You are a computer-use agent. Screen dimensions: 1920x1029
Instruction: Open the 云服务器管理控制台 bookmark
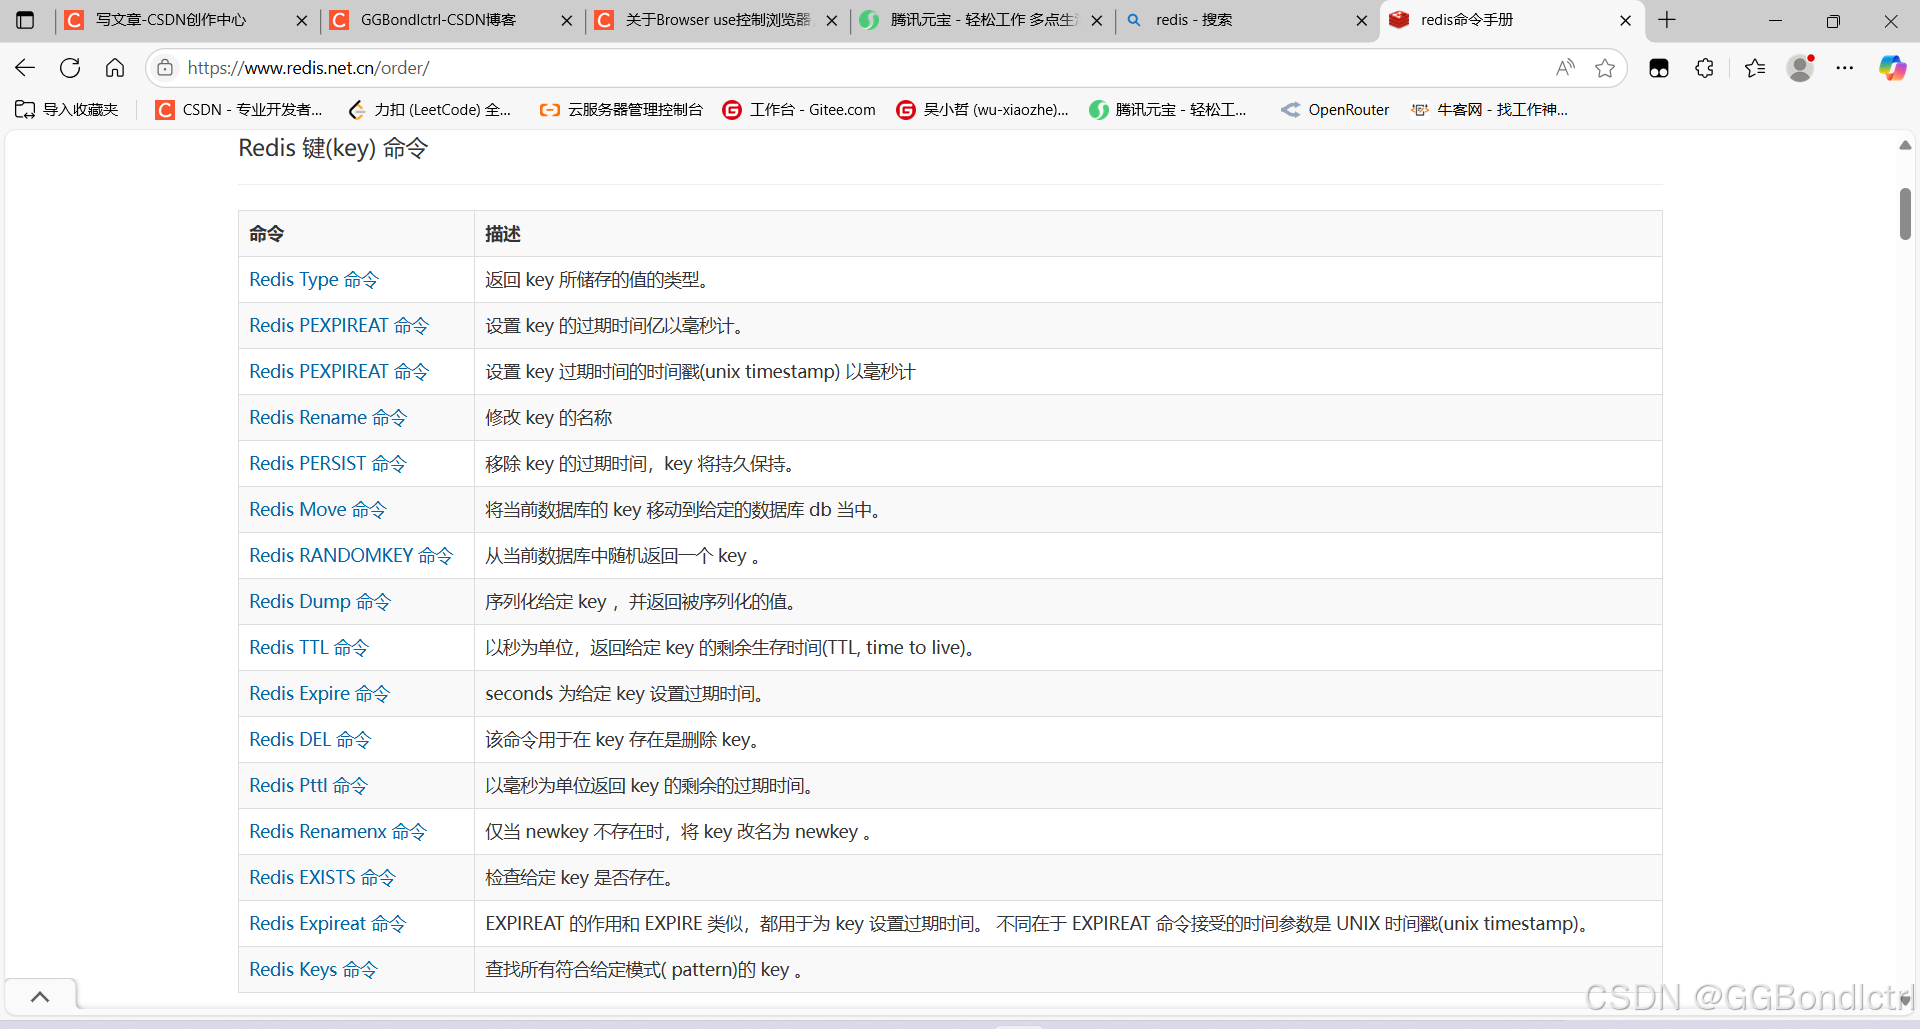(x=621, y=110)
